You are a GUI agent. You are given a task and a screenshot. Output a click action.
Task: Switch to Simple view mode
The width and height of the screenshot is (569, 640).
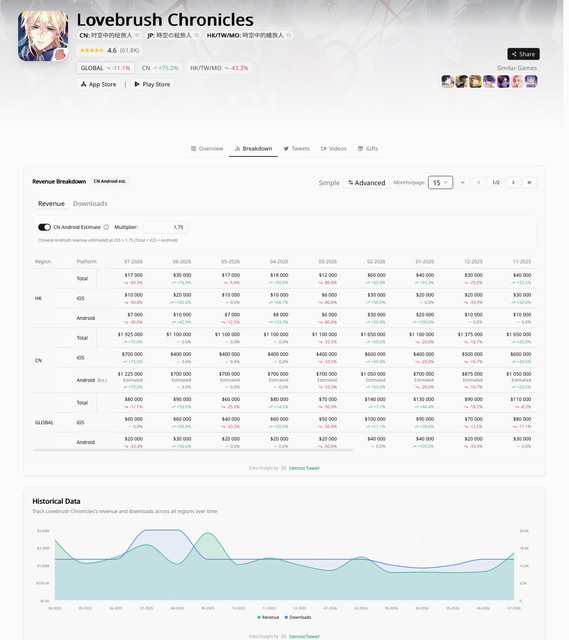[329, 183]
